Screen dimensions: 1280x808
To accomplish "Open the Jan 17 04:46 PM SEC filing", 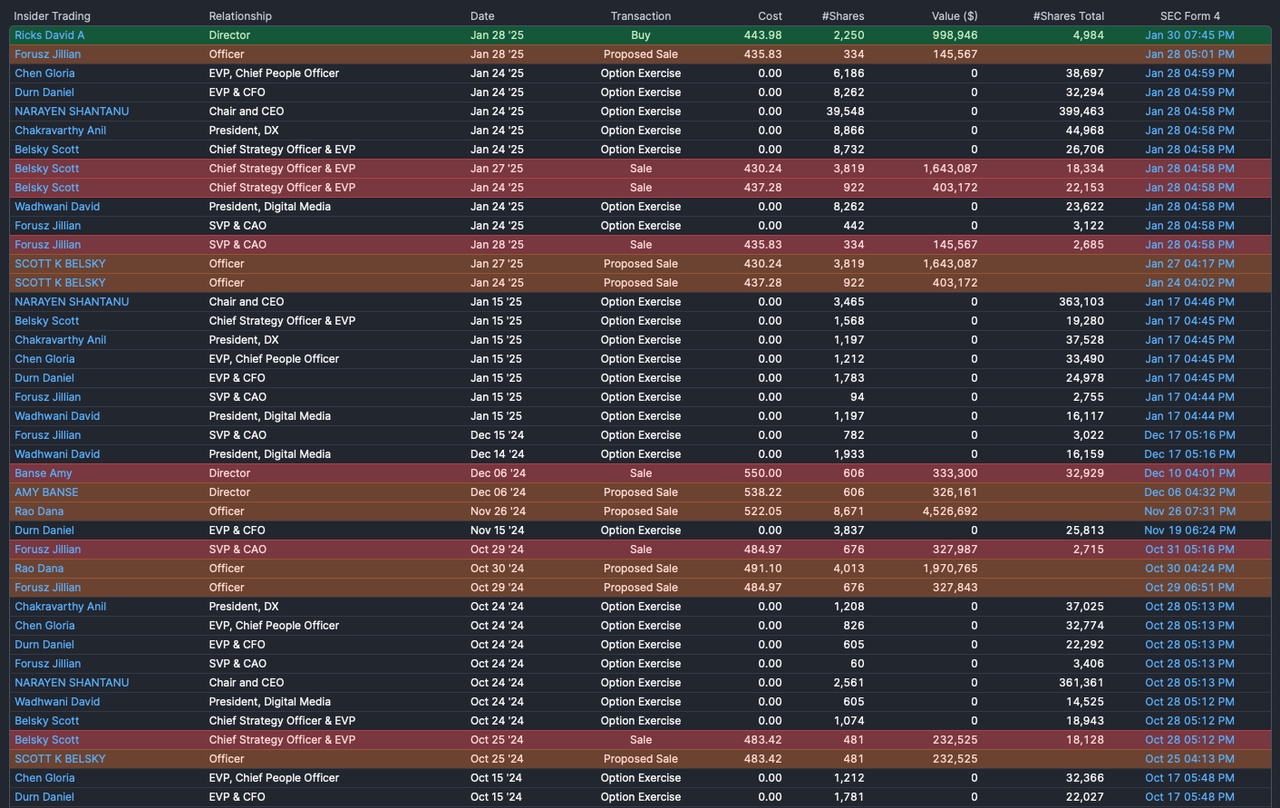I will click(1189, 301).
